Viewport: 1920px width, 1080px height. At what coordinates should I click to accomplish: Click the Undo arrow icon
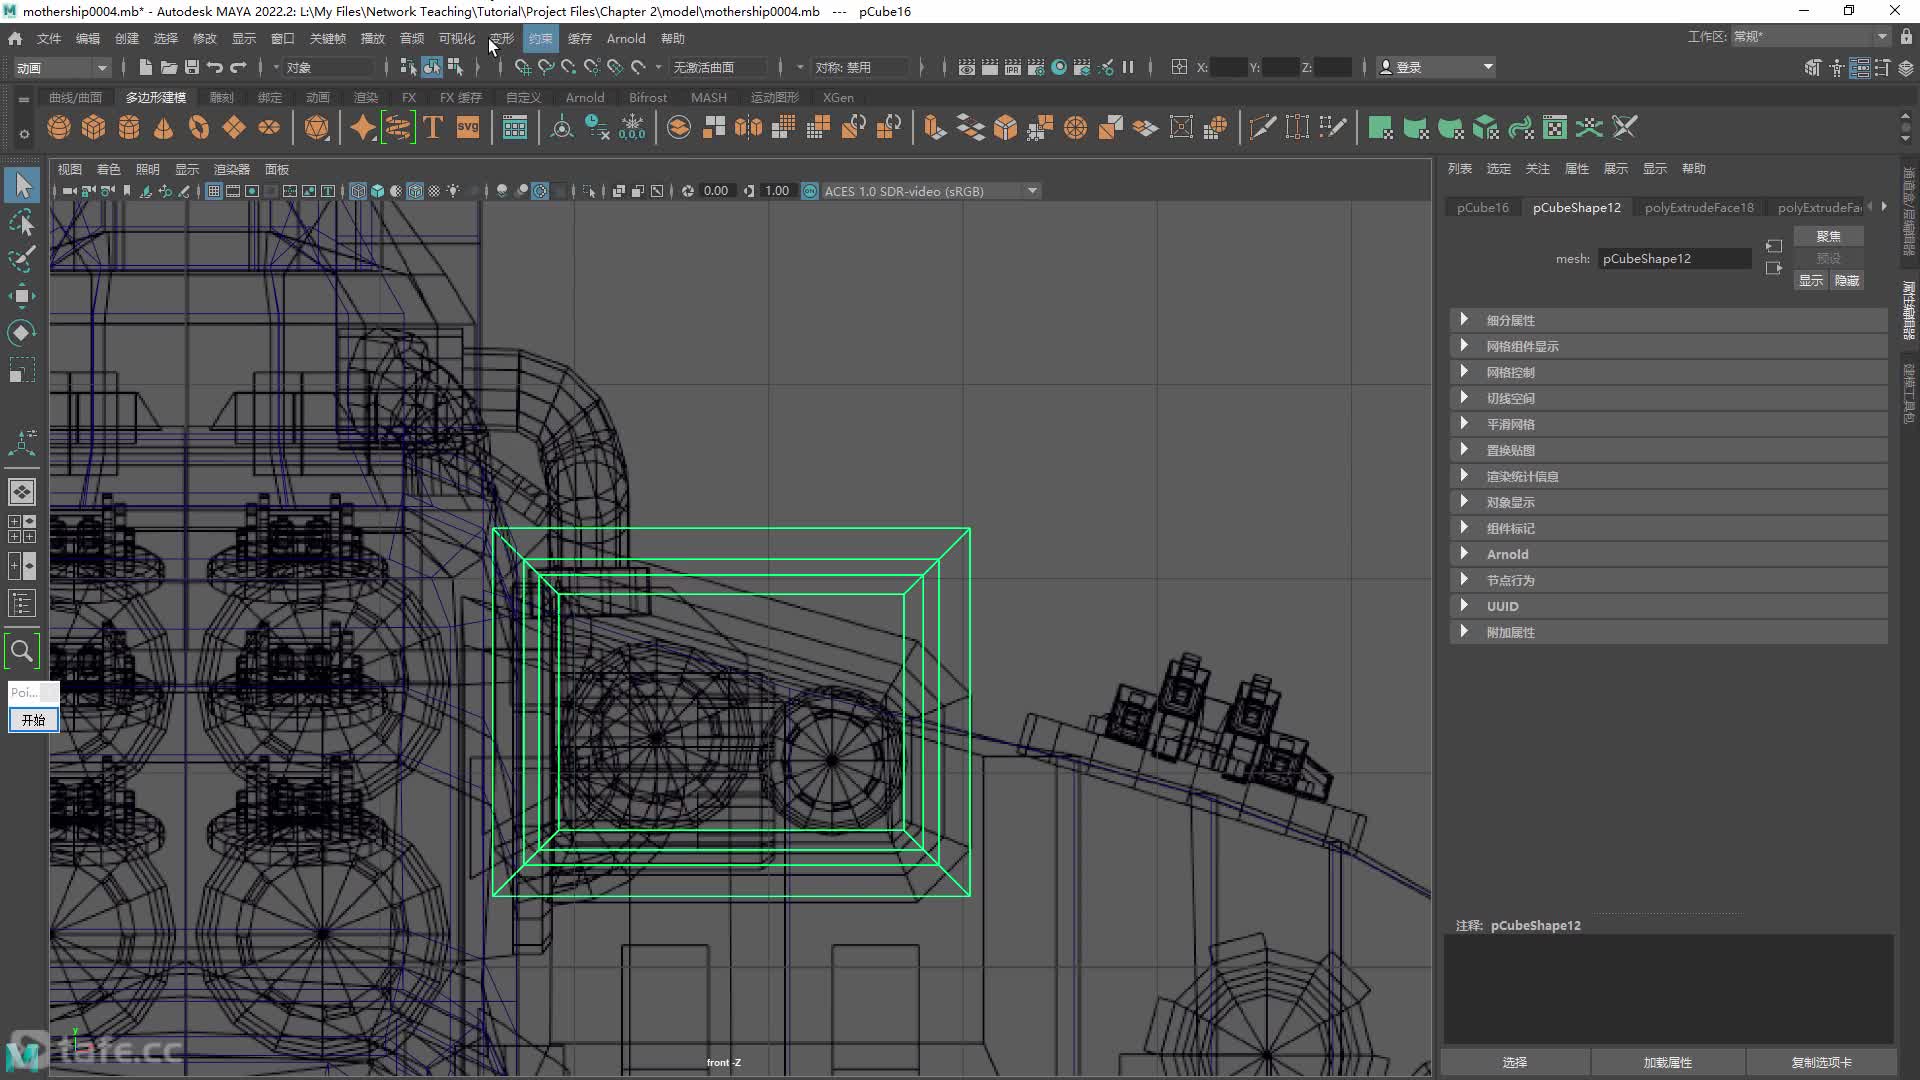(215, 67)
